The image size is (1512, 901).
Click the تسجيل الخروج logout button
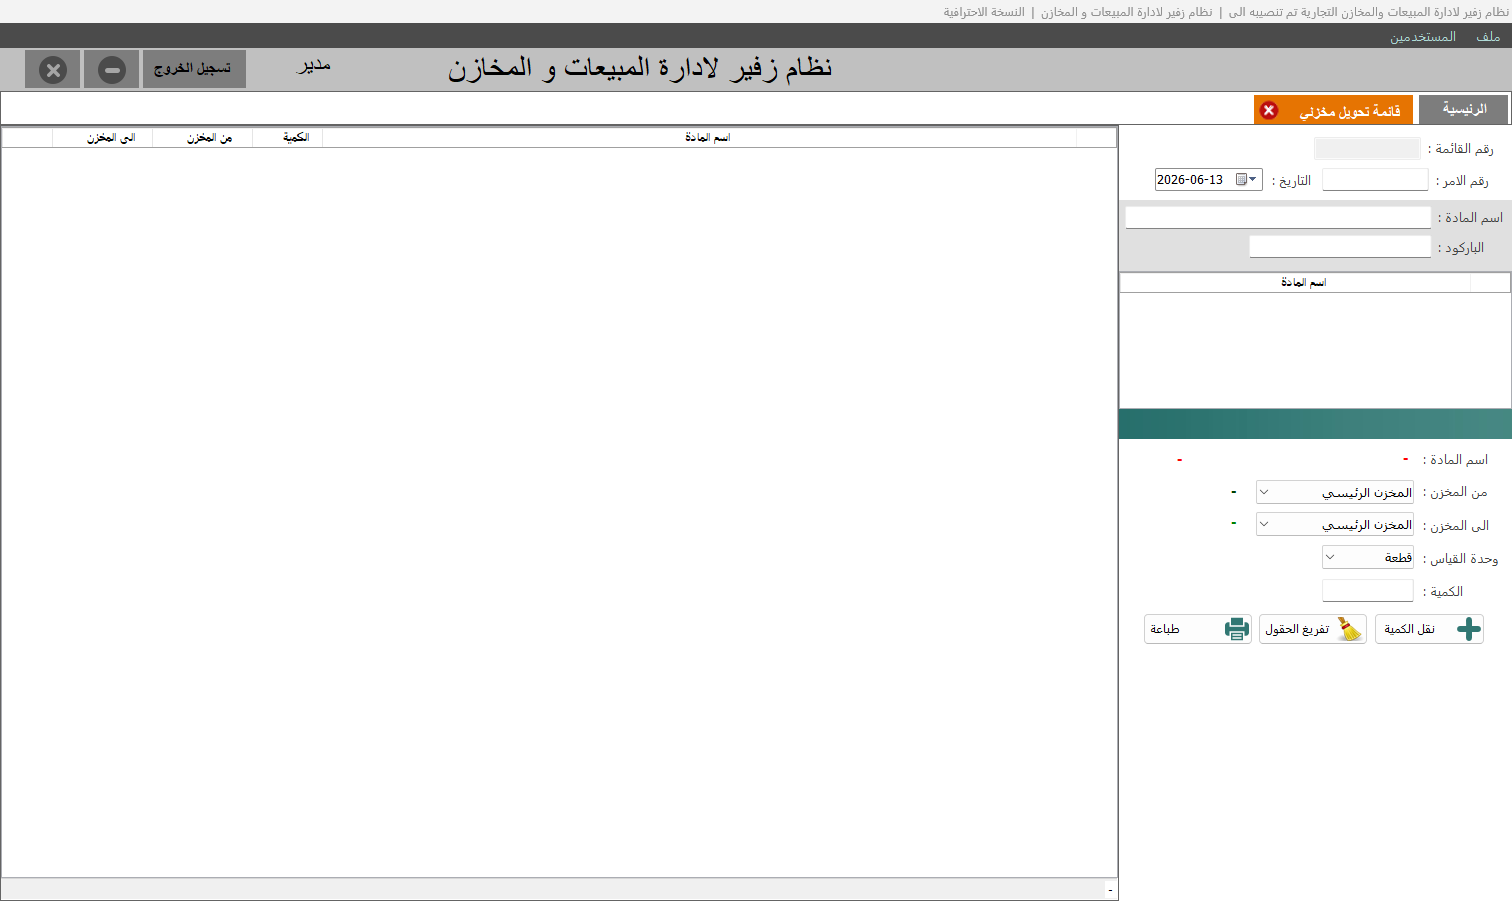pyautogui.click(x=194, y=69)
